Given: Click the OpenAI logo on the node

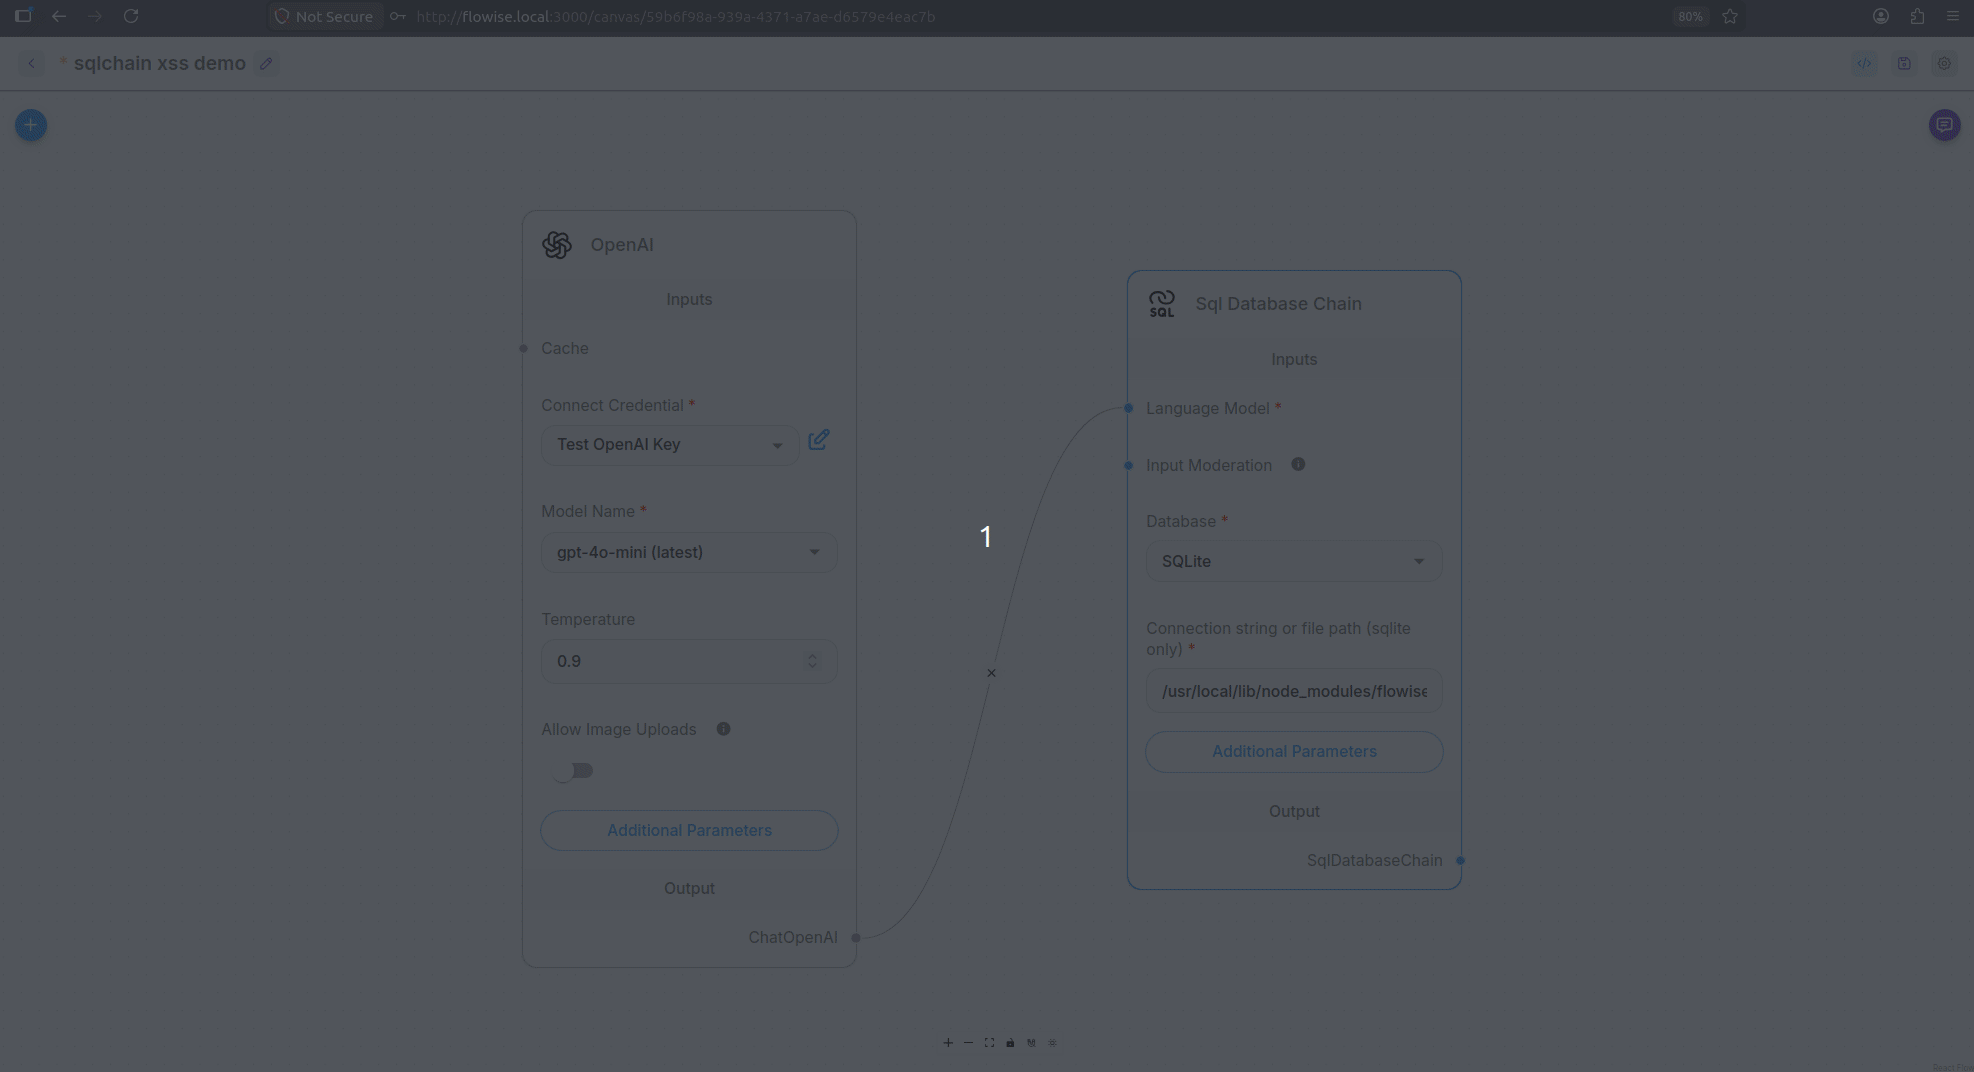Looking at the screenshot, I should [557, 245].
